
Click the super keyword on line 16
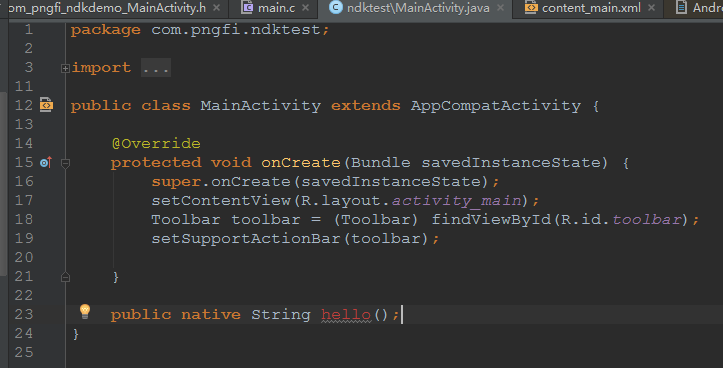(176, 182)
